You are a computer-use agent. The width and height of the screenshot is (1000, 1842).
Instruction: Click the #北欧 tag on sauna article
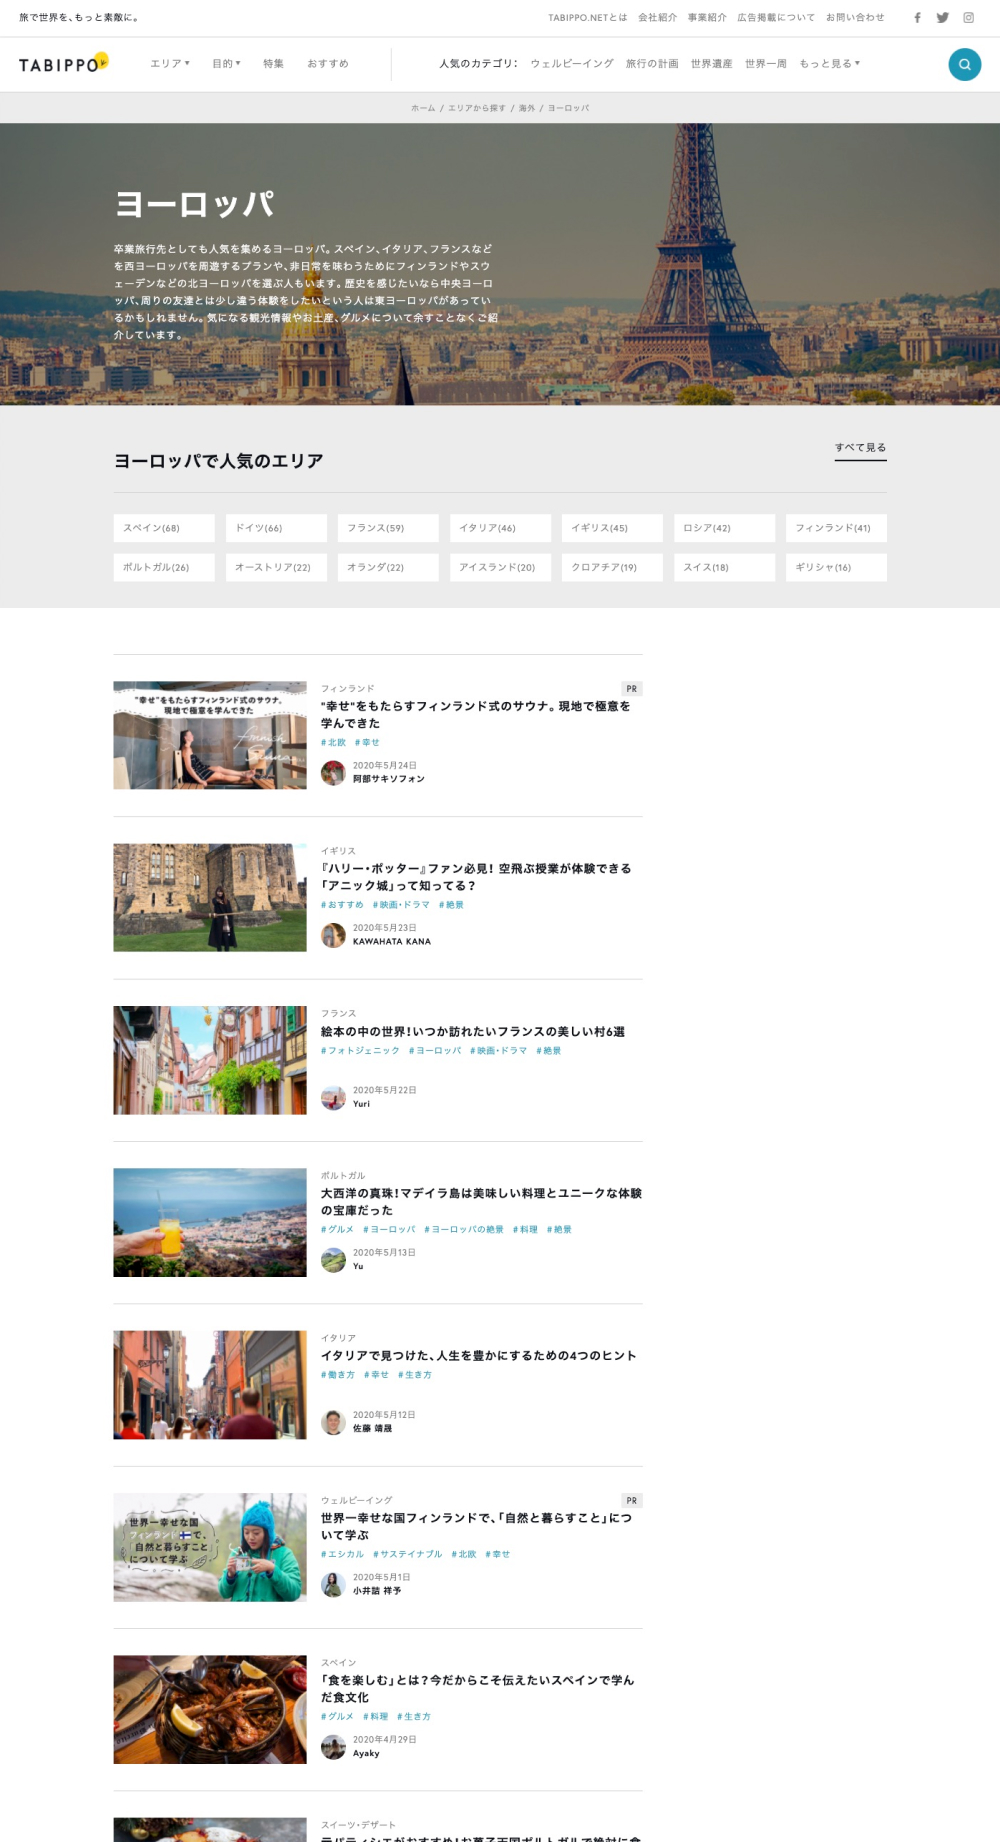(333, 743)
